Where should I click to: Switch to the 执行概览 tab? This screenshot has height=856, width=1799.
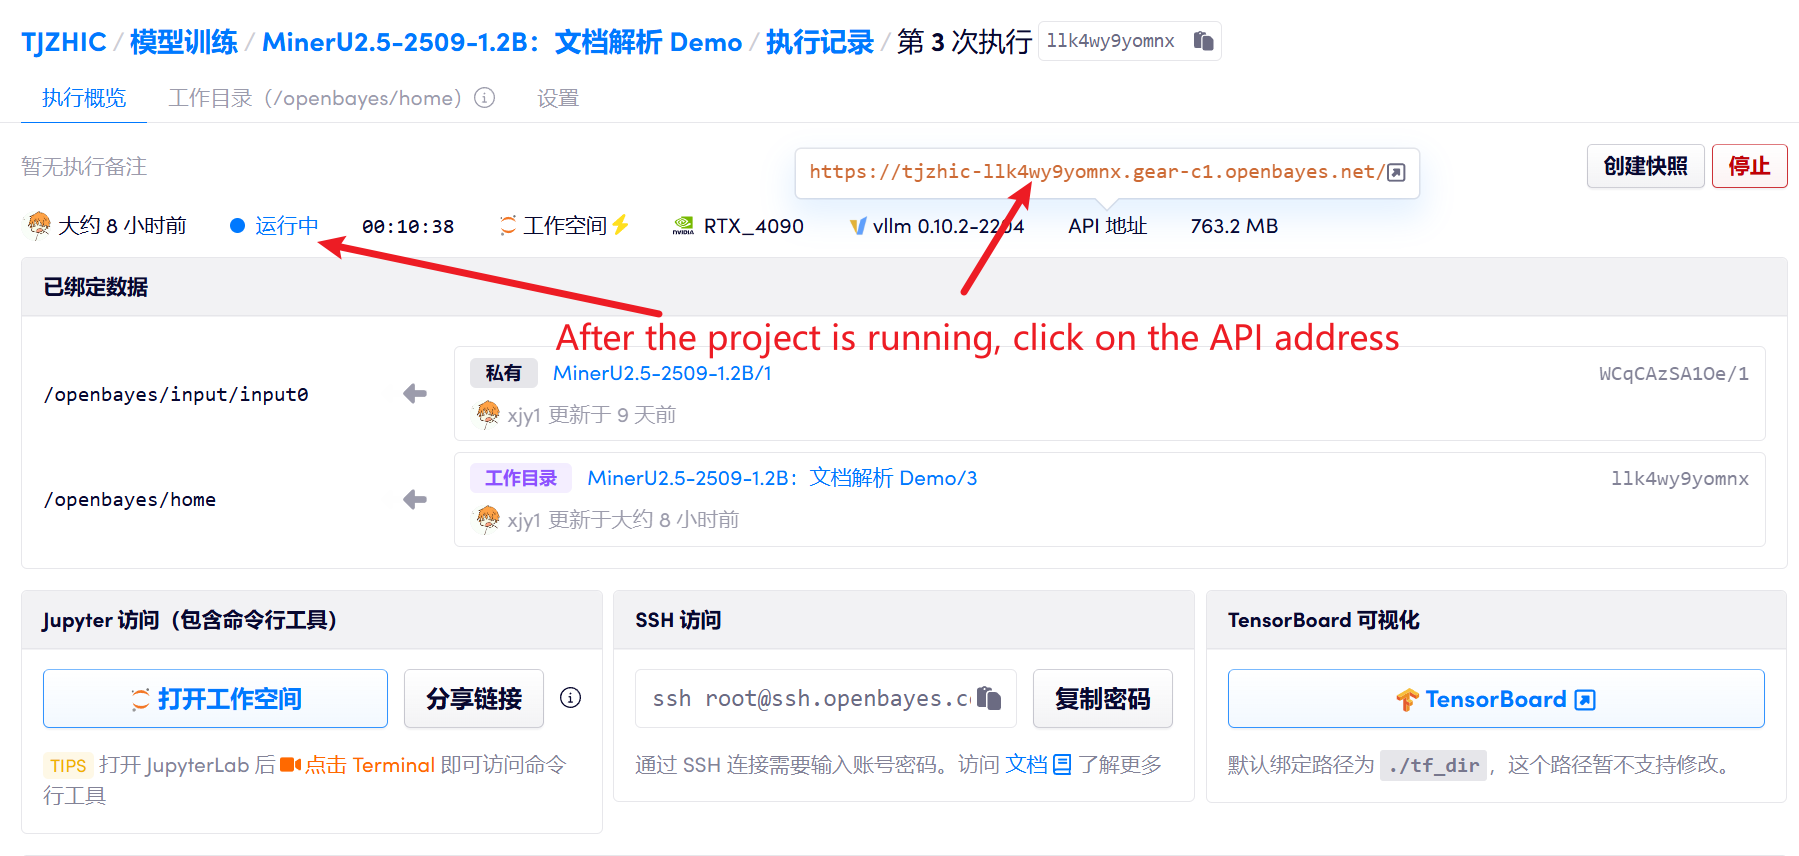(84, 98)
